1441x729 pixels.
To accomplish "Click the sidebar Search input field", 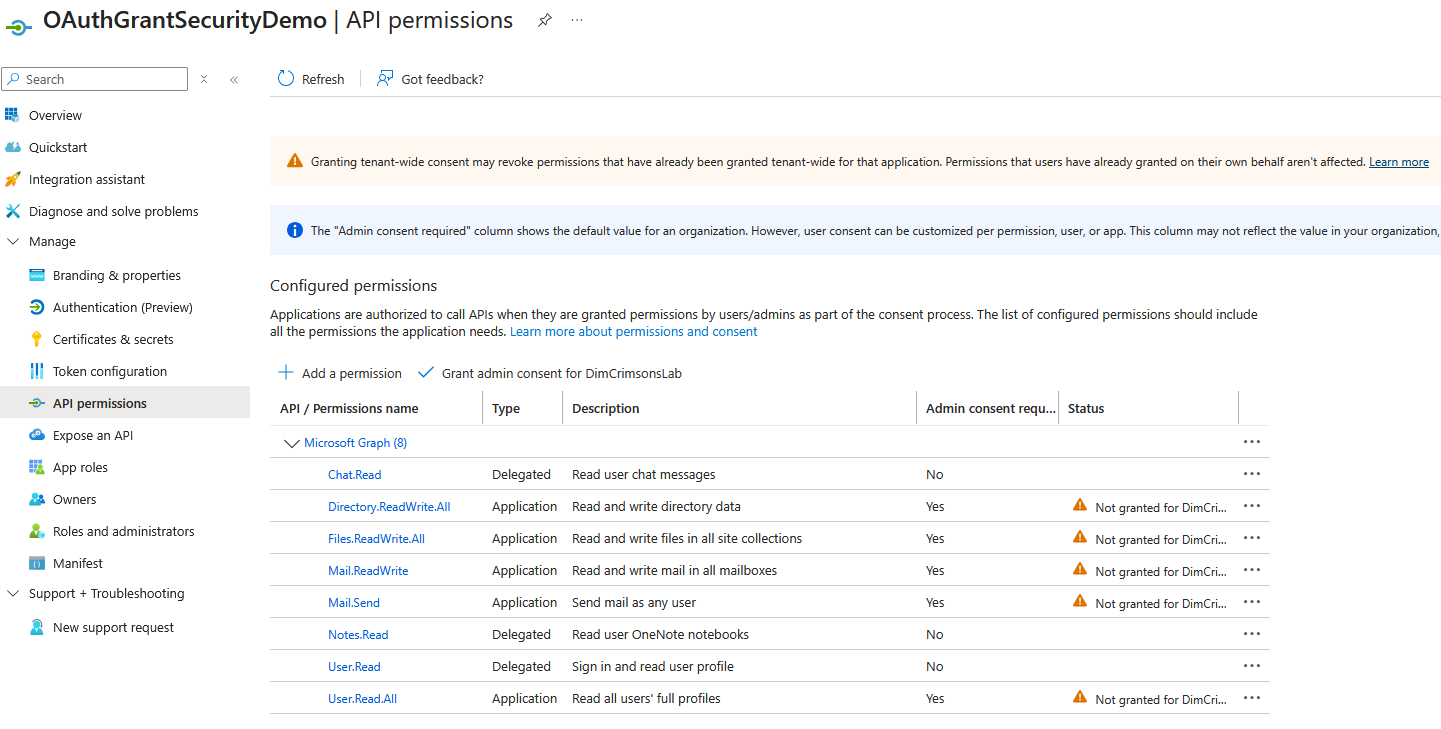I will click(100, 79).
